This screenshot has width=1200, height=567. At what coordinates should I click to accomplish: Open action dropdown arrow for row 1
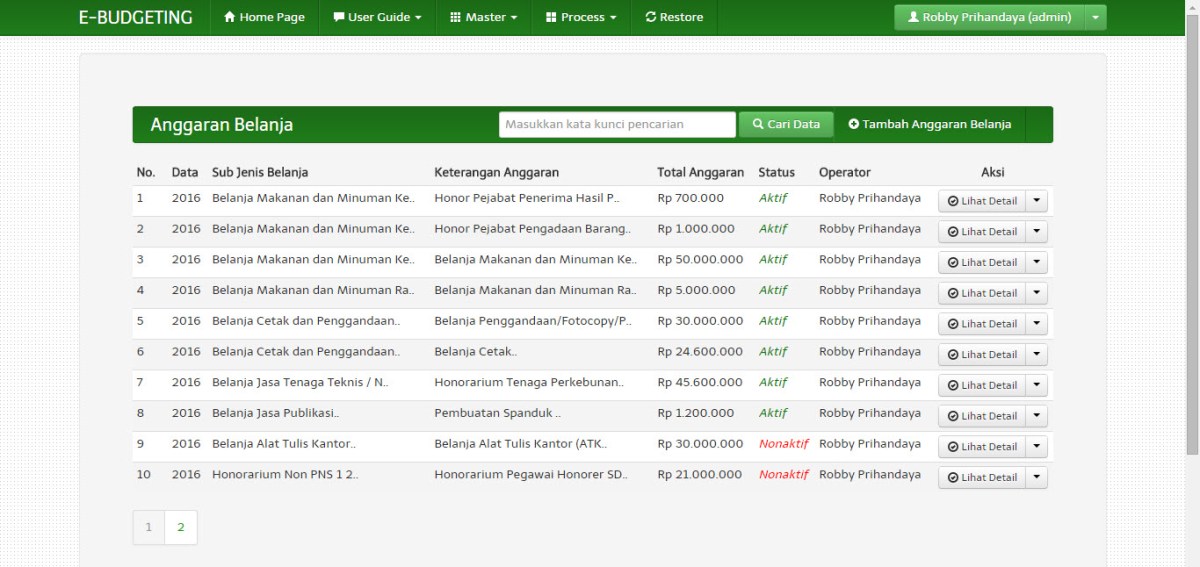pyautogui.click(x=1036, y=200)
